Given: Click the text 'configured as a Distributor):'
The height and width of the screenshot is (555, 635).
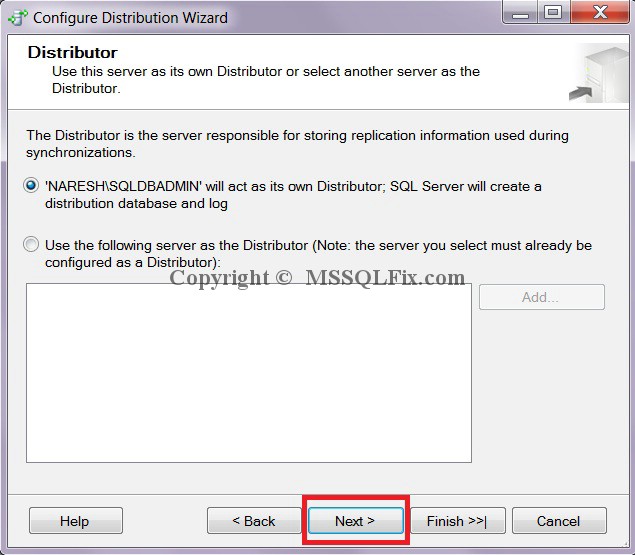Looking at the screenshot, I should (133, 263).
